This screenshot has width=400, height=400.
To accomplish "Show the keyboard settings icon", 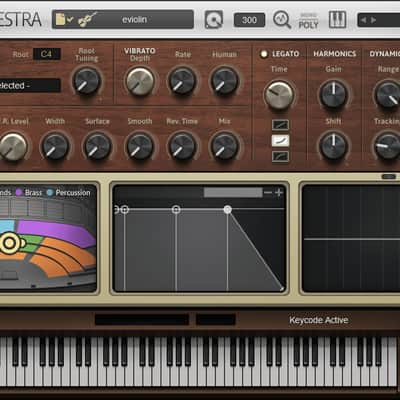I will (x=337, y=19).
